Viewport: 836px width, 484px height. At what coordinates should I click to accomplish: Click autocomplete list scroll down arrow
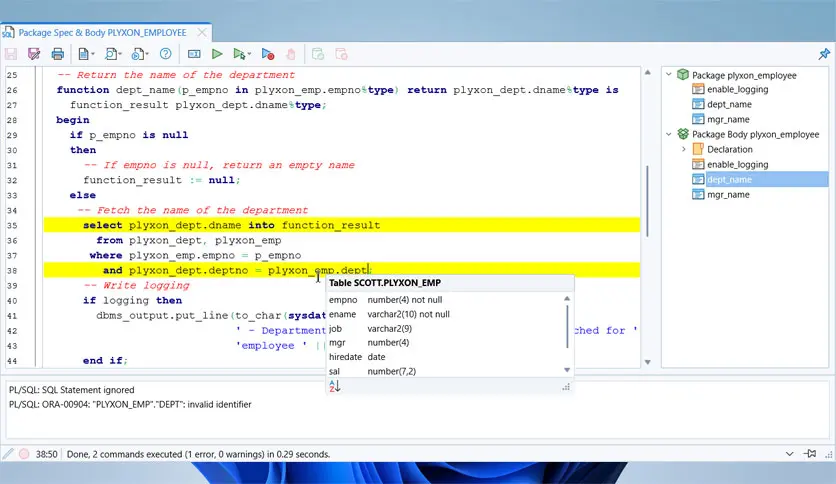[567, 370]
